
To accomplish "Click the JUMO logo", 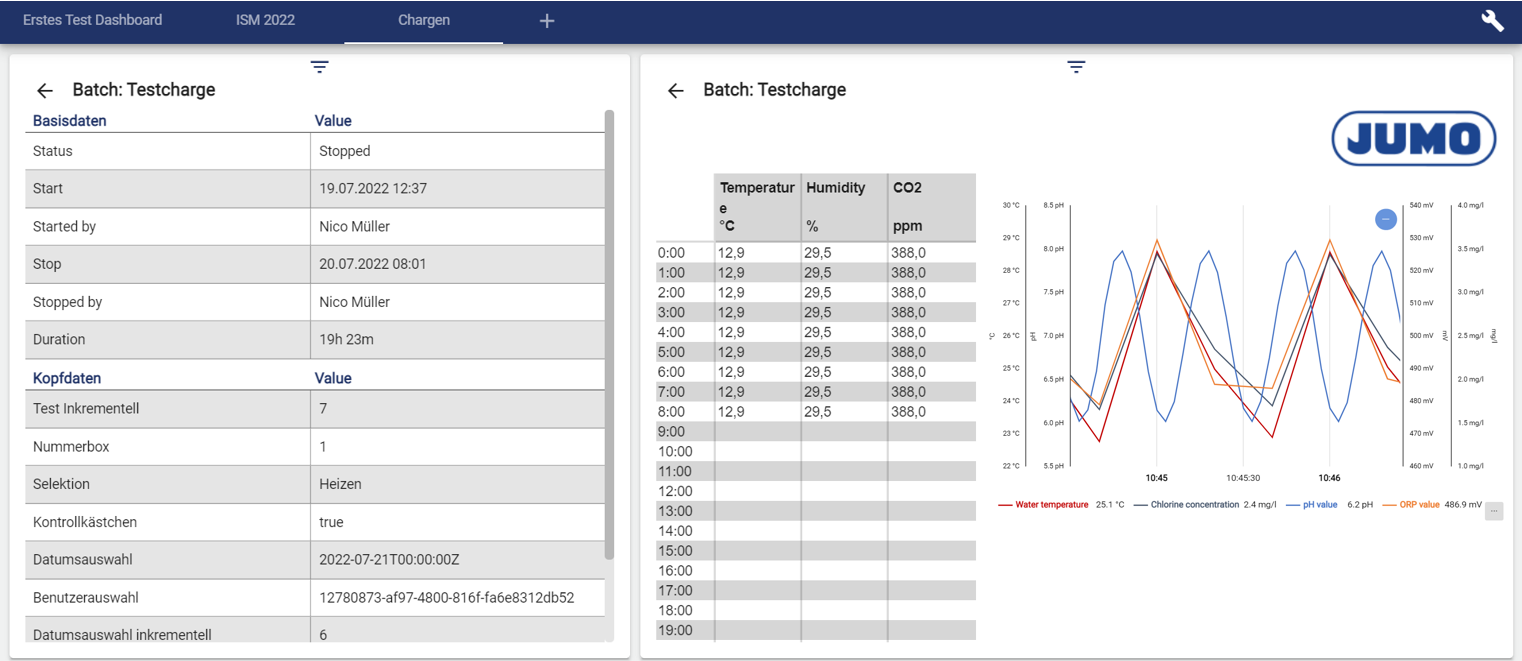I will pyautogui.click(x=1413, y=139).
